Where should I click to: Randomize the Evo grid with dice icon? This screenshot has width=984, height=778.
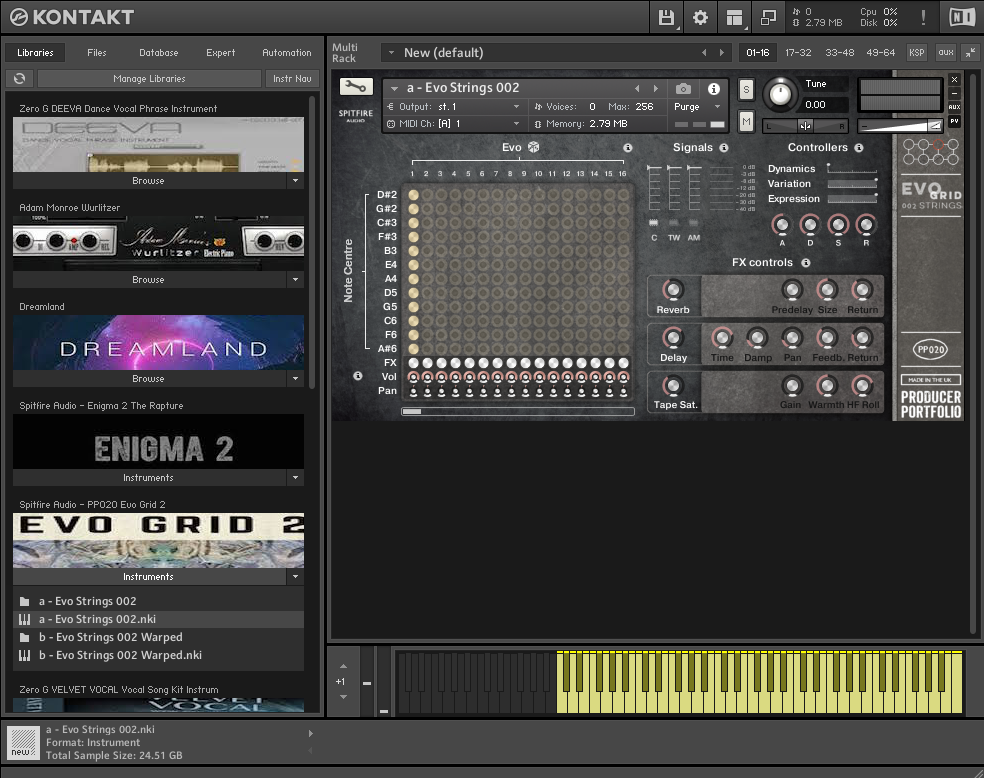[533, 147]
